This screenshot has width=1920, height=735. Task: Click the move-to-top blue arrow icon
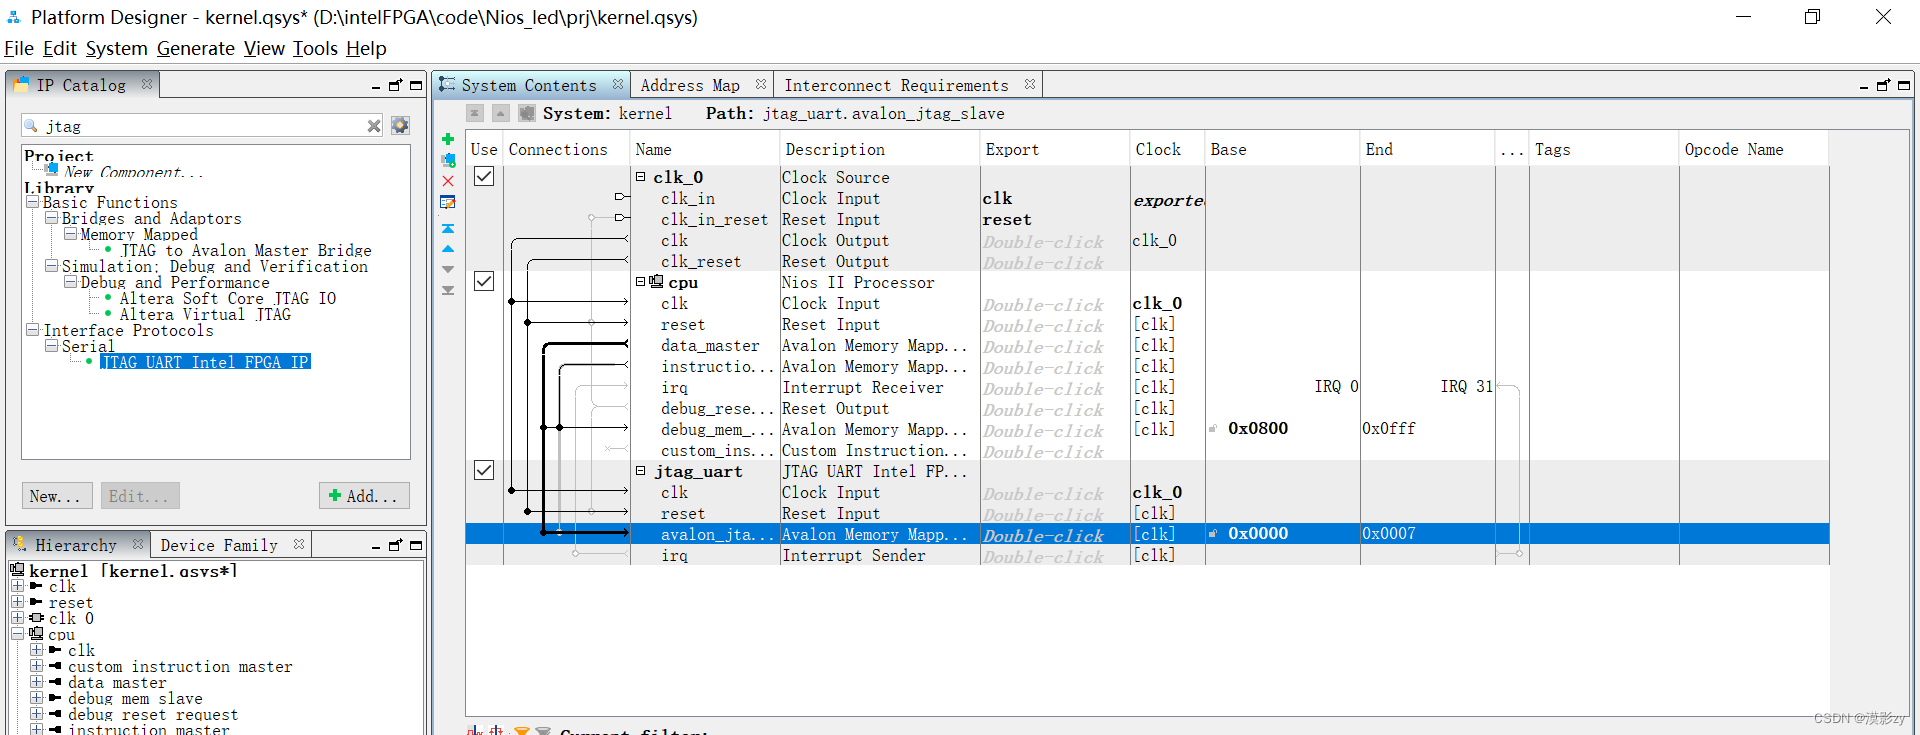[x=448, y=228]
